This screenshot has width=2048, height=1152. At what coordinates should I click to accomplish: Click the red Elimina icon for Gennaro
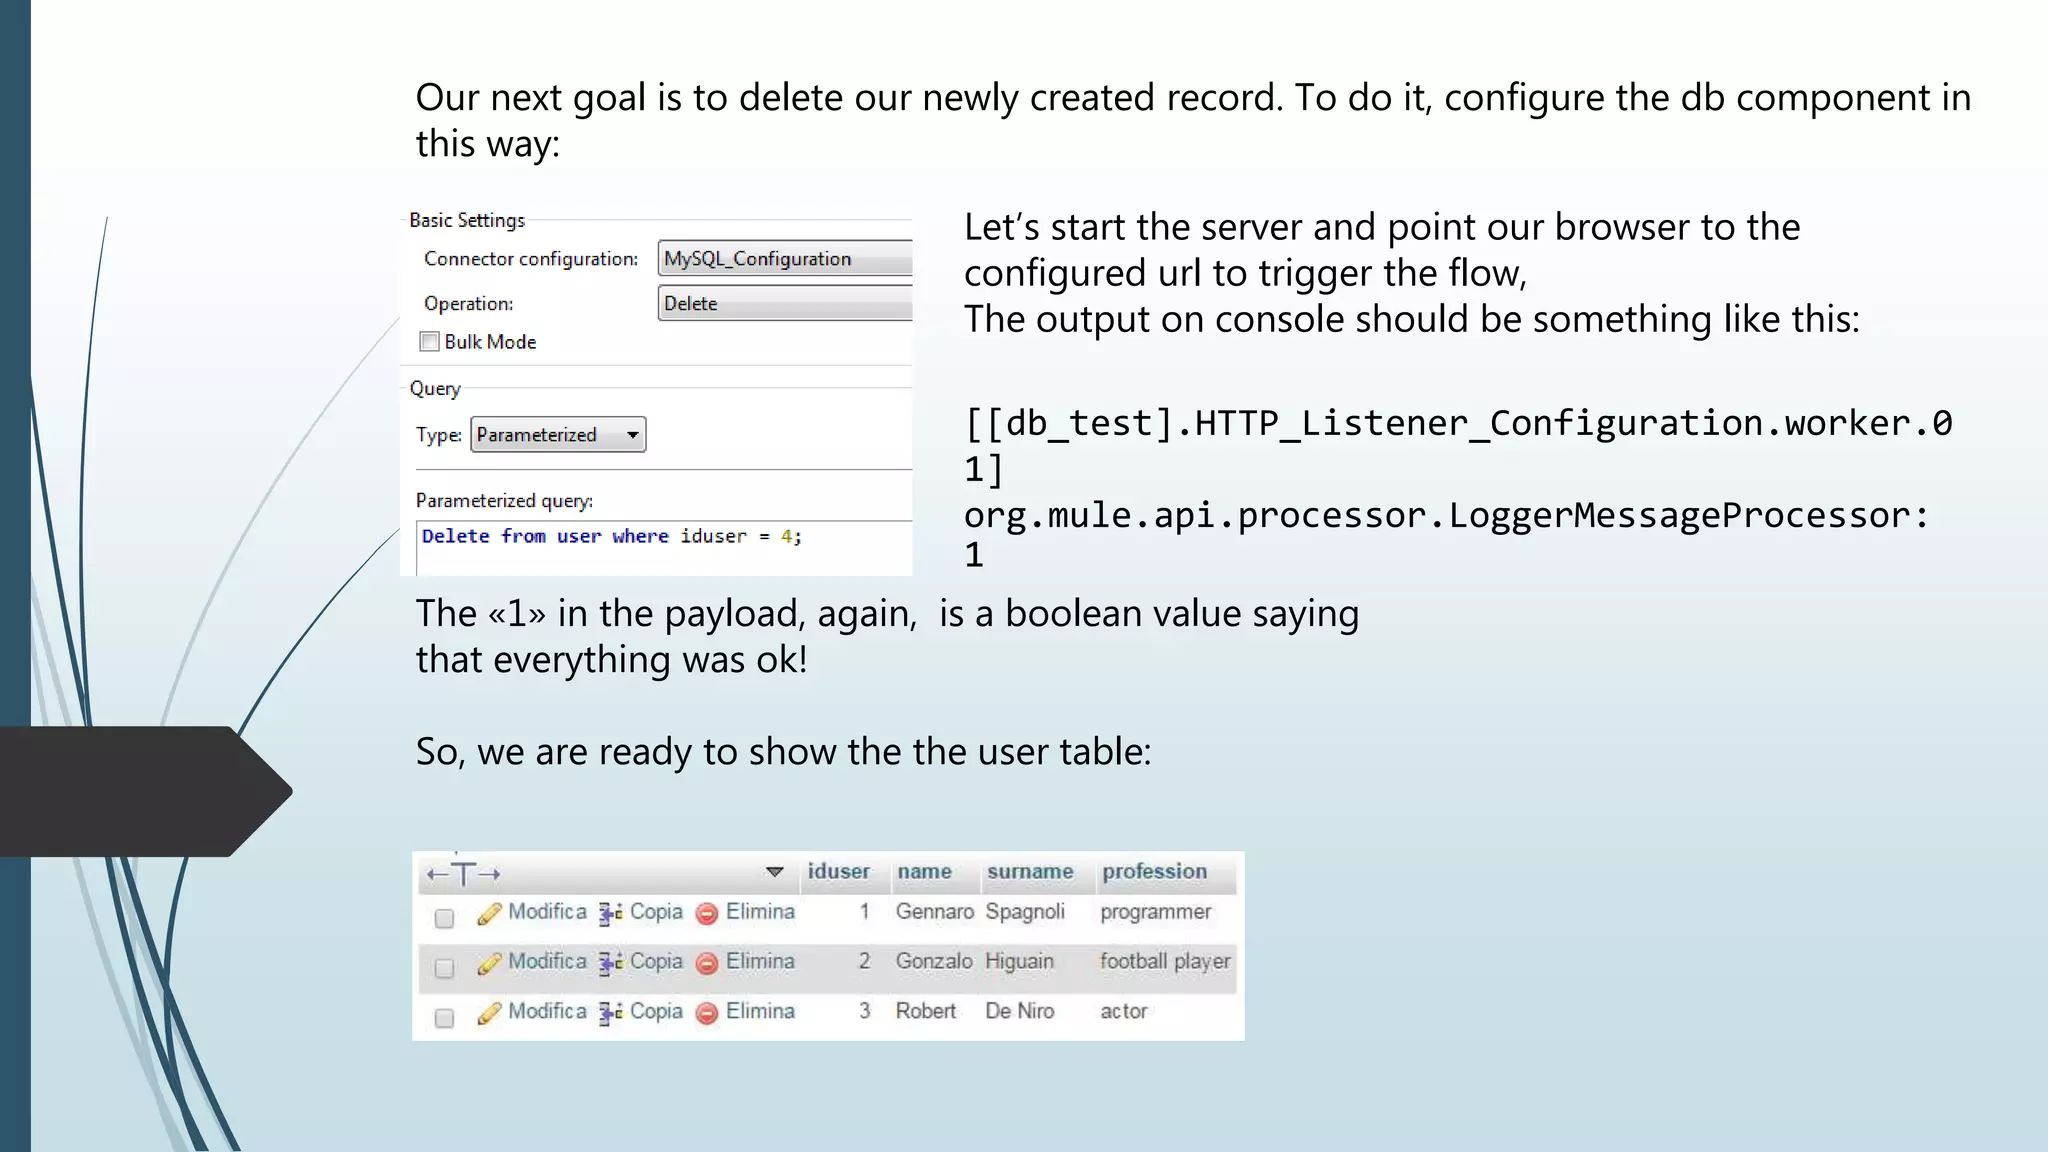[707, 914]
